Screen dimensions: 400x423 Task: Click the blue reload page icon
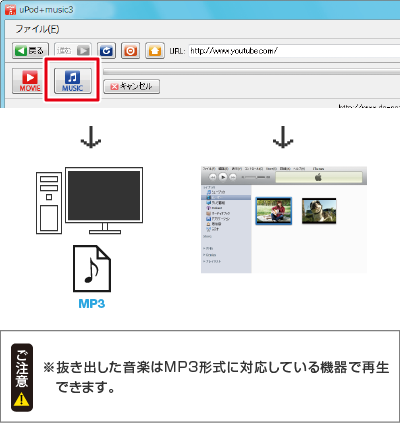106,51
